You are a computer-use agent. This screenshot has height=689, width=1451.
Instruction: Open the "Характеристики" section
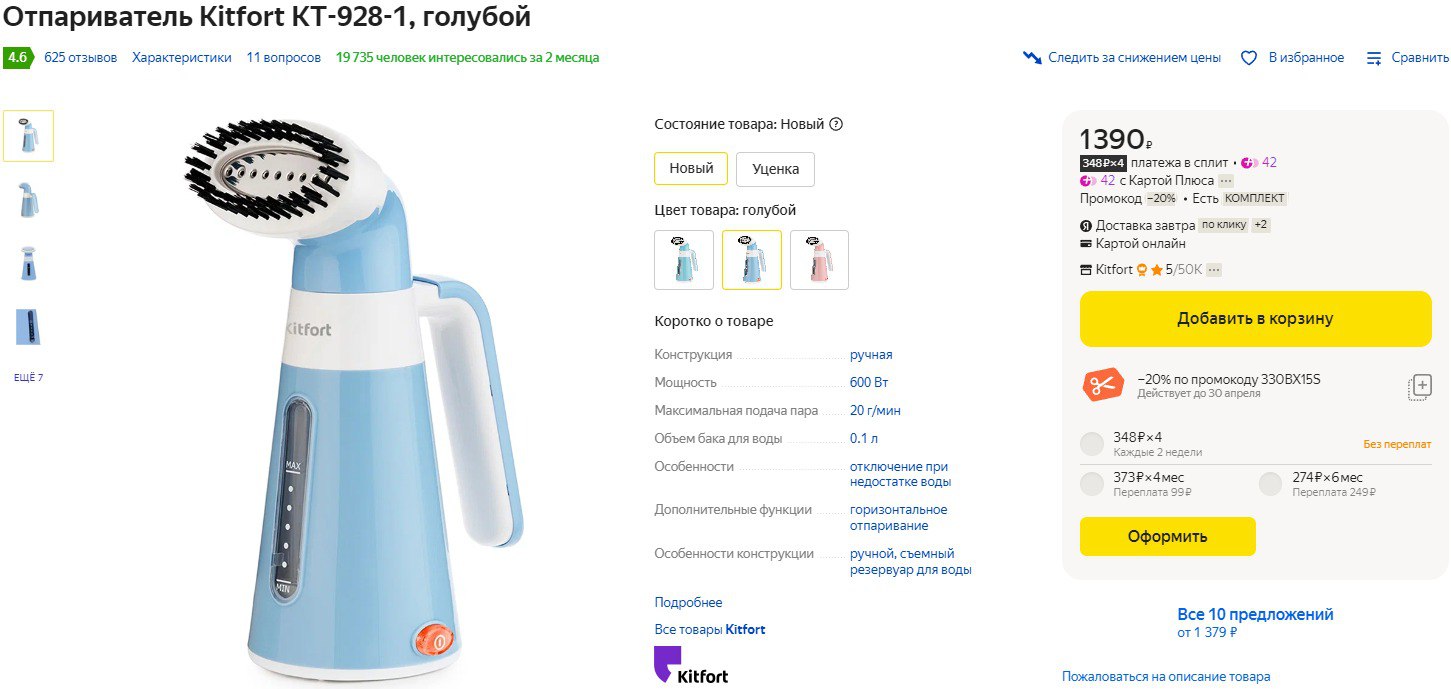point(181,58)
